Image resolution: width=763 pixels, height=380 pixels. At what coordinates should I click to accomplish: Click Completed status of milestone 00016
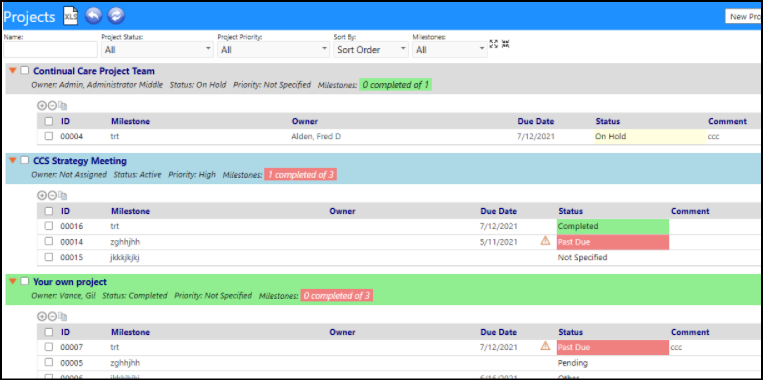pos(613,226)
